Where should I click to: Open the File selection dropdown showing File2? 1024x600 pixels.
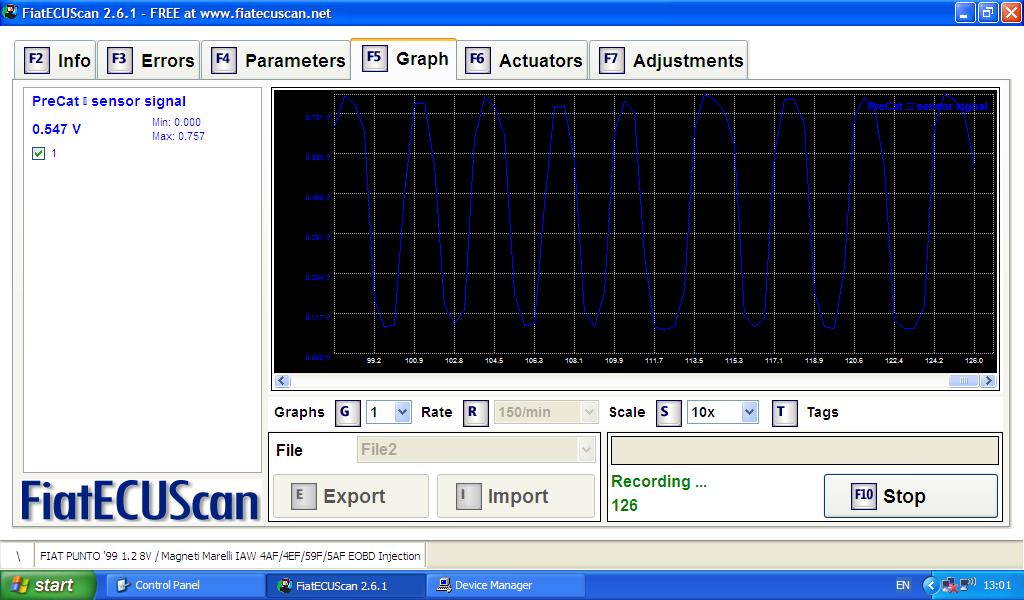pos(475,449)
